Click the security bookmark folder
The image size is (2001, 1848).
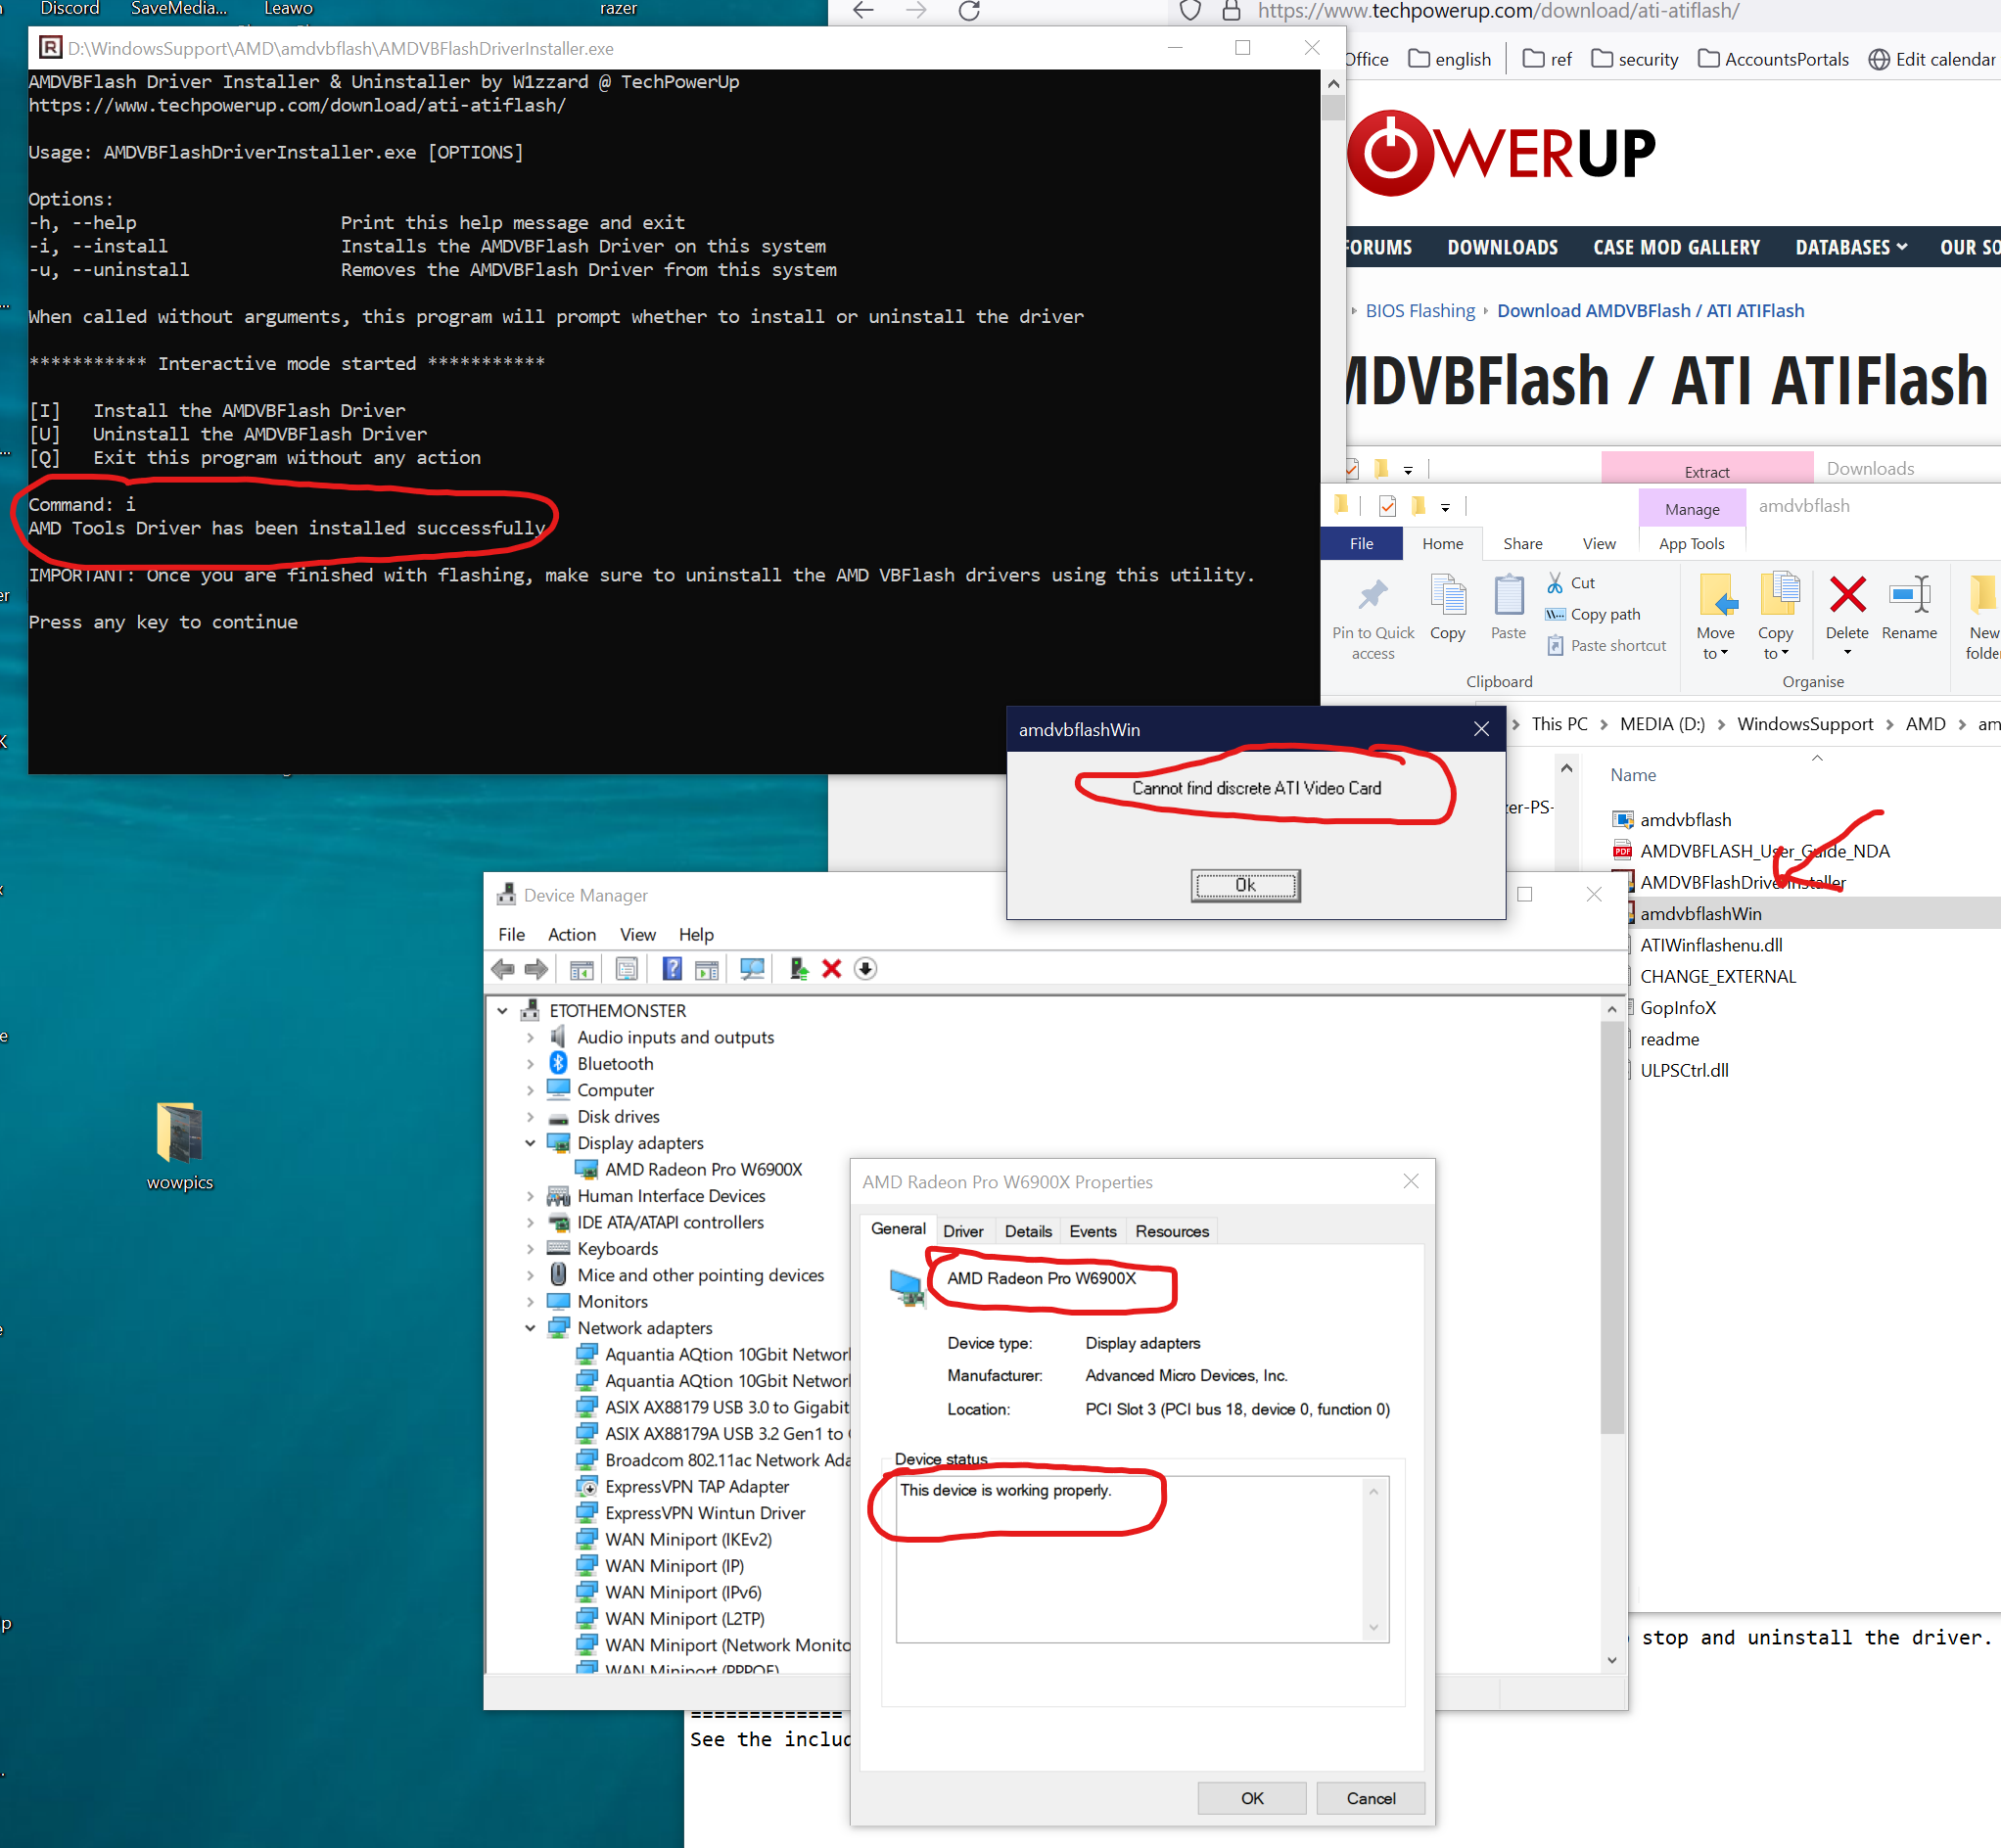pyautogui.click(x=1634, y=59)
